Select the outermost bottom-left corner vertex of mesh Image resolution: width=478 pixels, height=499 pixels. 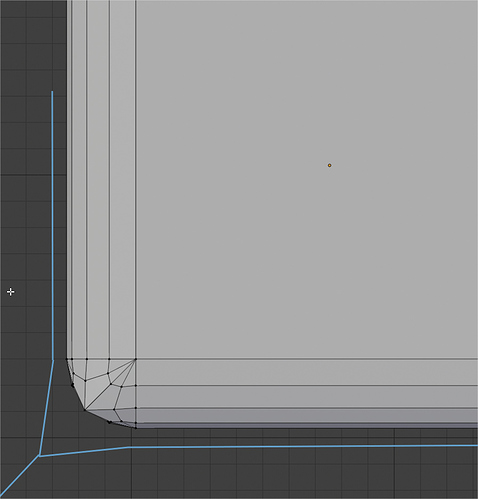(85, 410)
